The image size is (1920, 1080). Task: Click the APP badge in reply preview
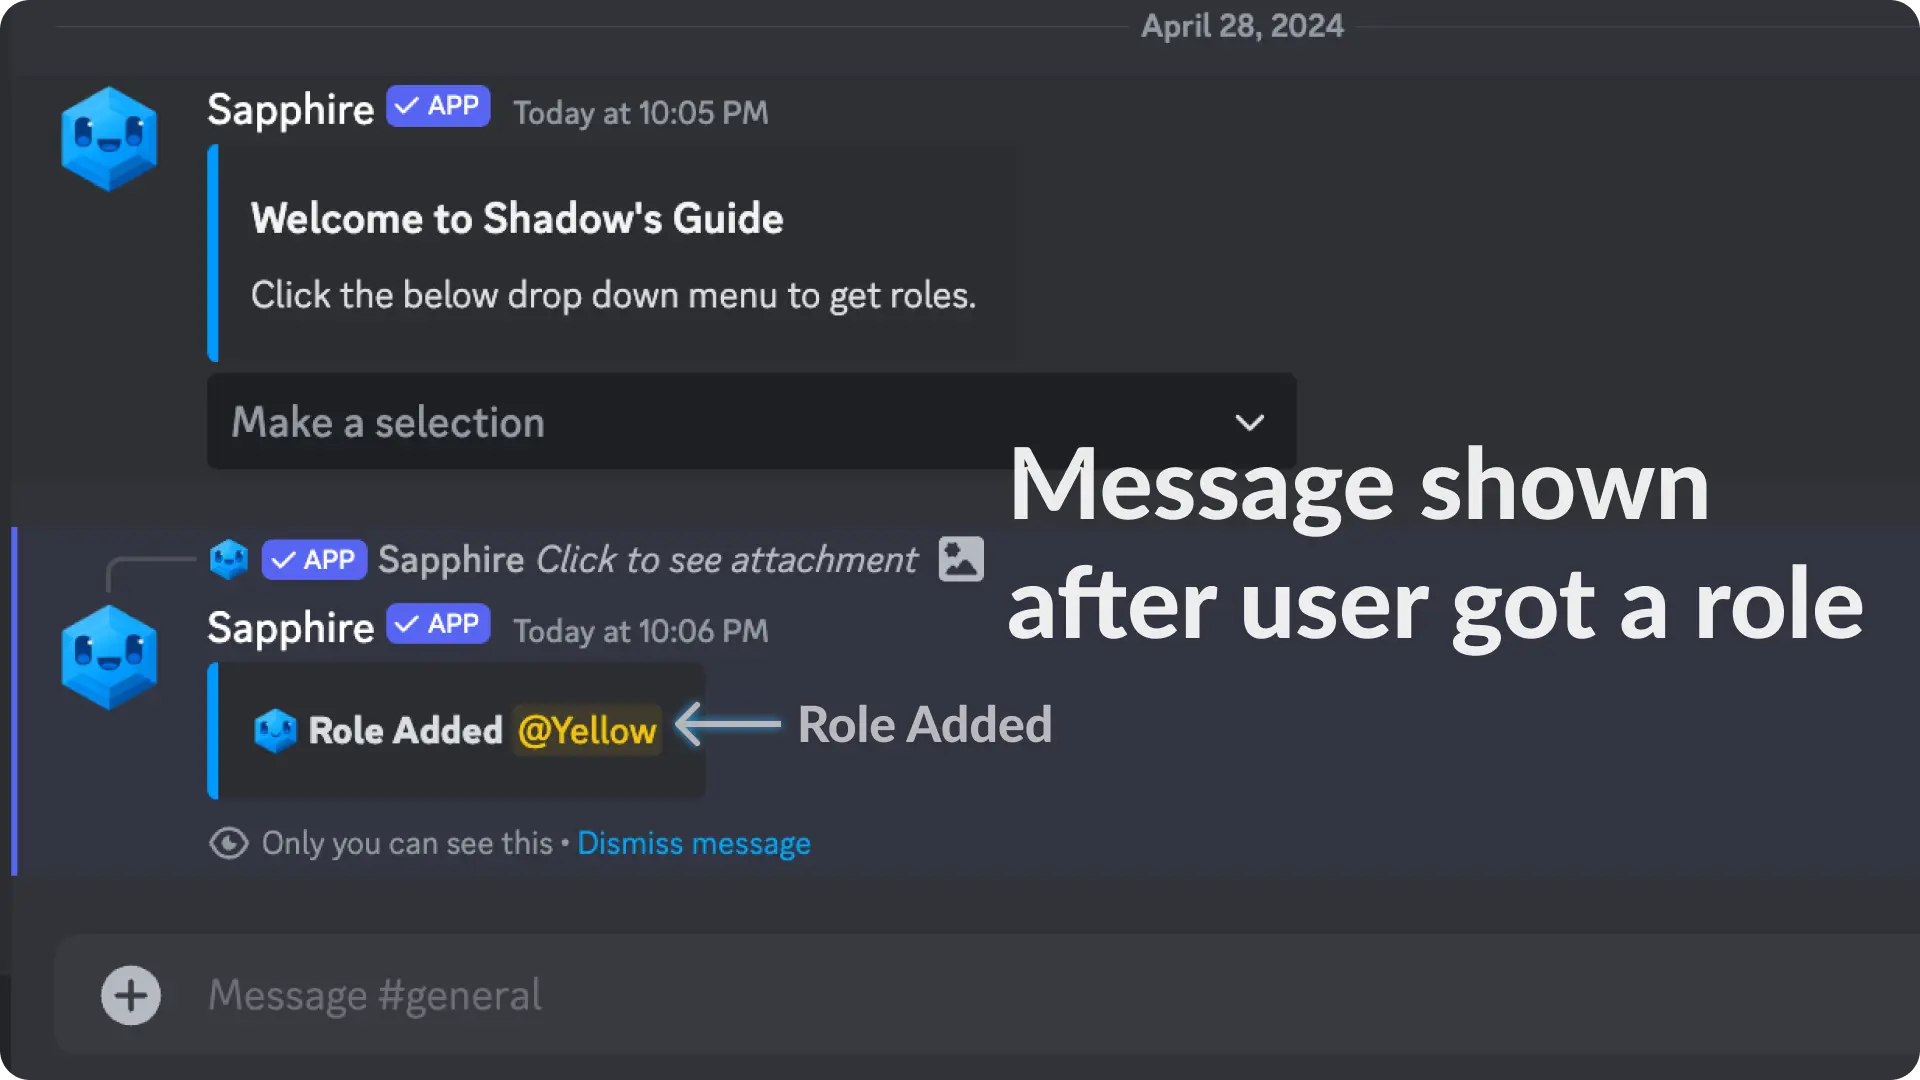(314, 560)
